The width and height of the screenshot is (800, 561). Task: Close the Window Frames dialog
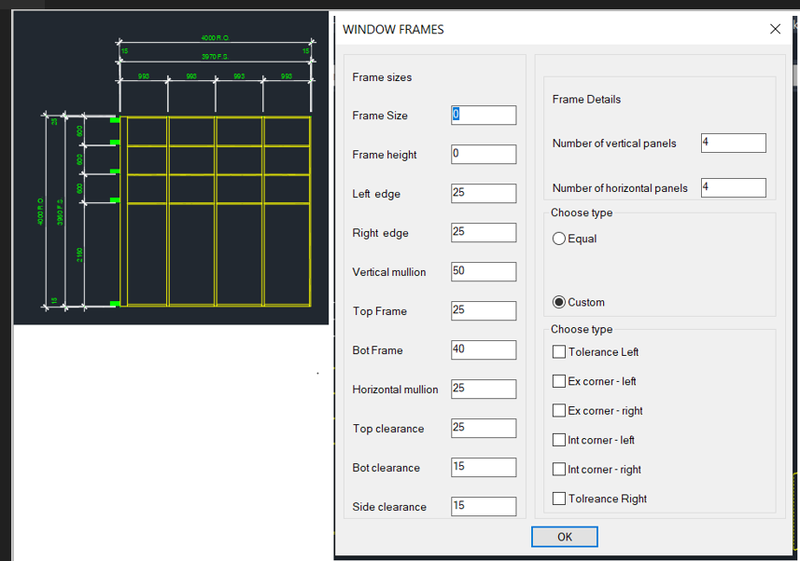(775, 29)
